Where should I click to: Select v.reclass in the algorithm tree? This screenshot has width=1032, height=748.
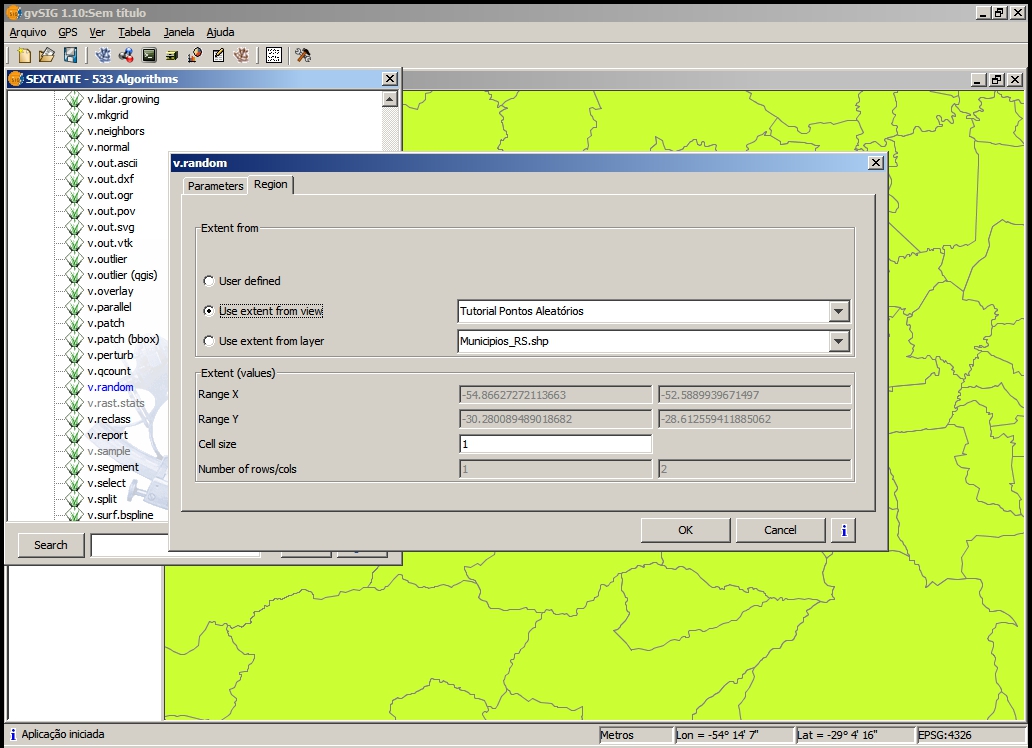pyautogui.click(x=108, y=419)
